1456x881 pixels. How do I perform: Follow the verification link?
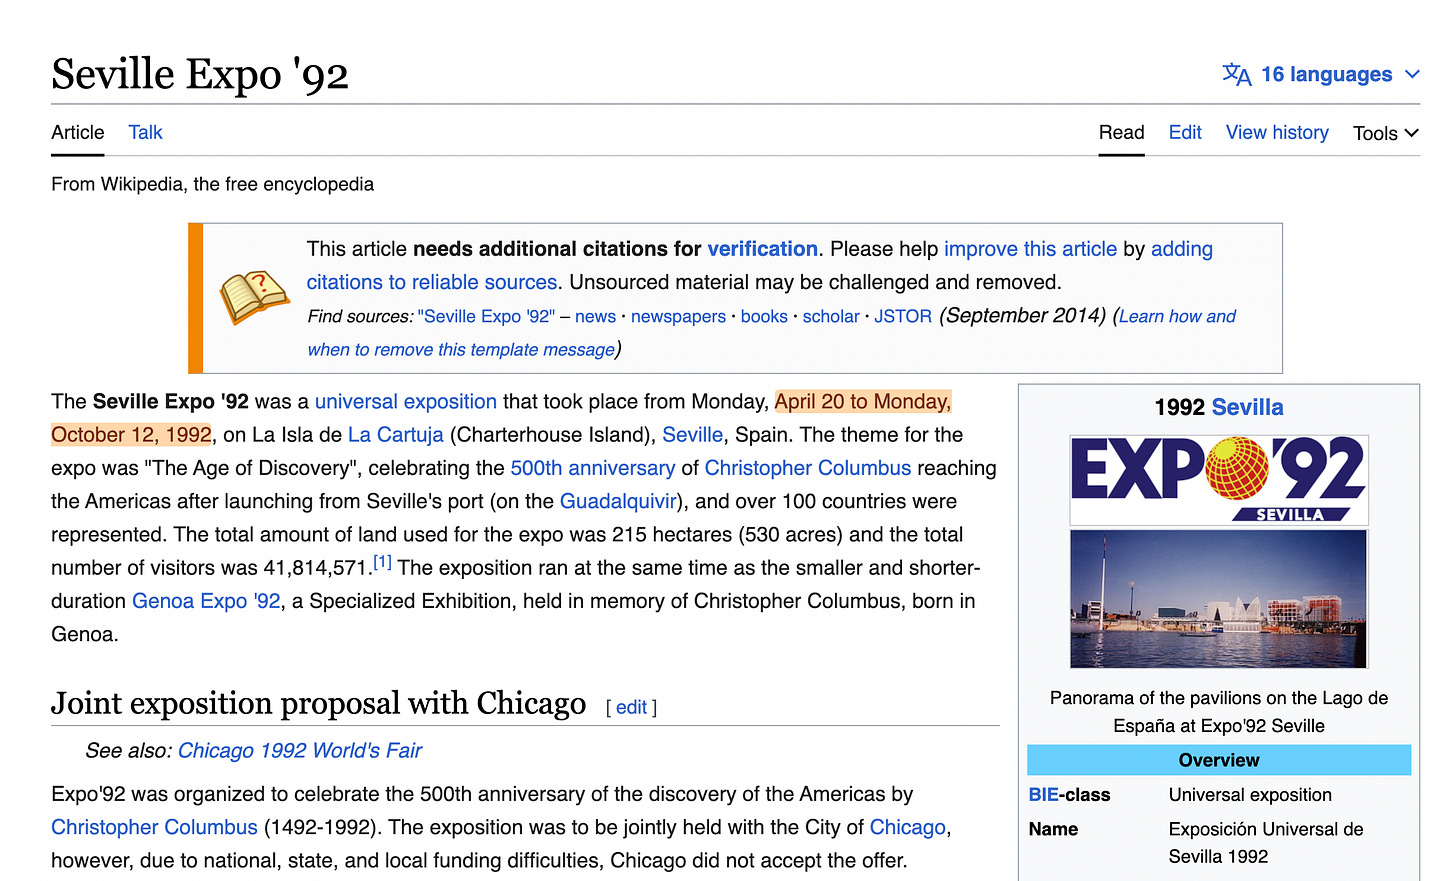click(762, 249)
